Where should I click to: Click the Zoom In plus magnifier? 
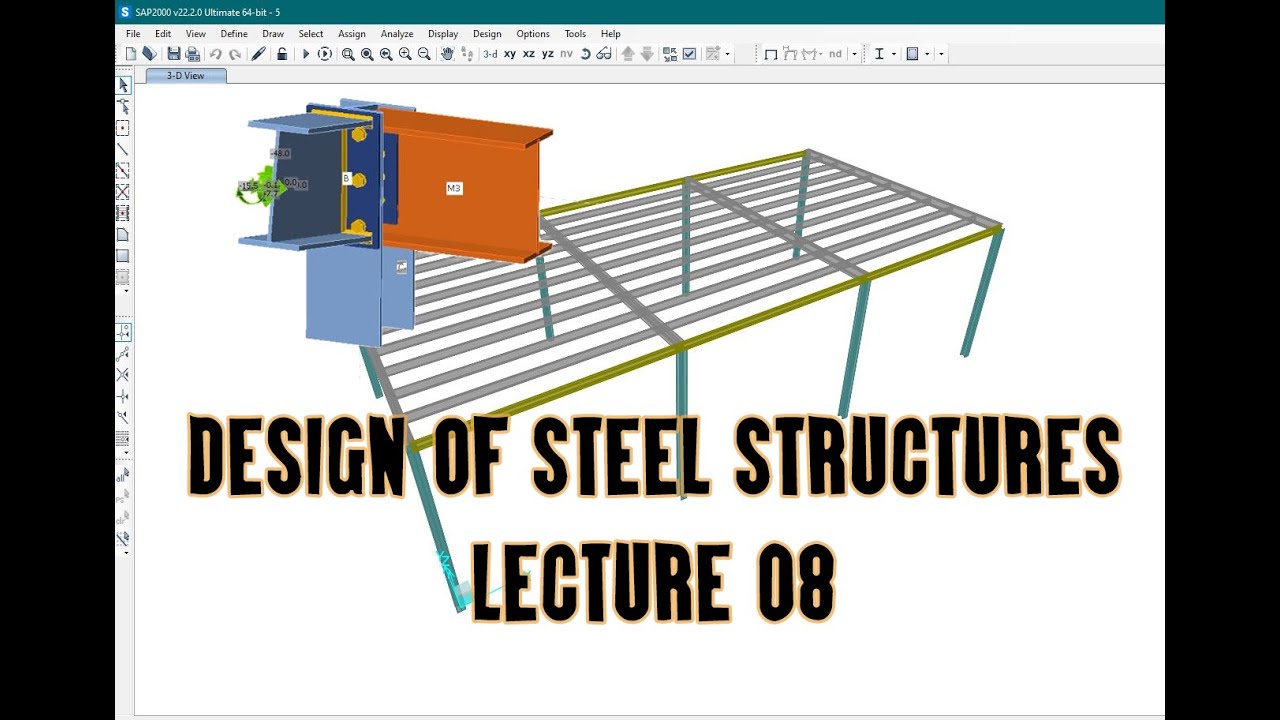pyautogui.click(x=405, y=54)
